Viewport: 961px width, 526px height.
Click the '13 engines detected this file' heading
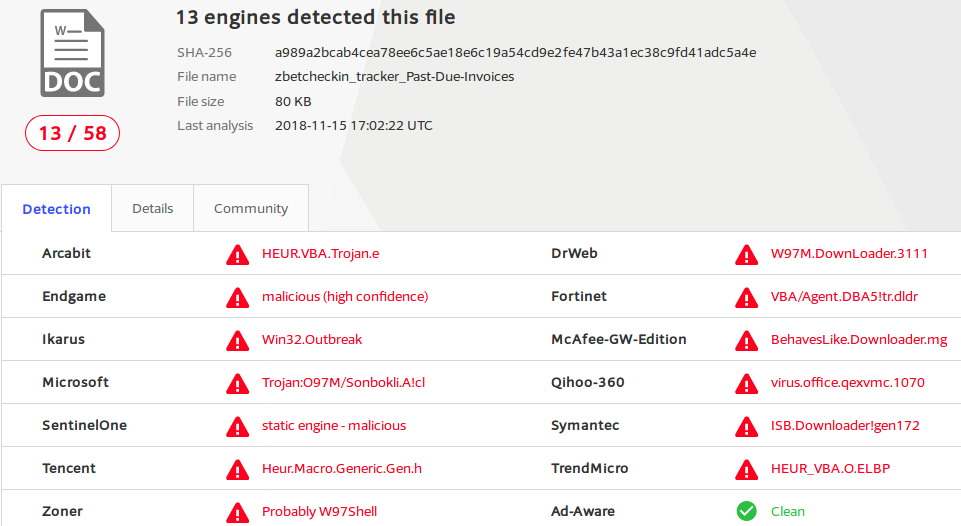point(316,17)
